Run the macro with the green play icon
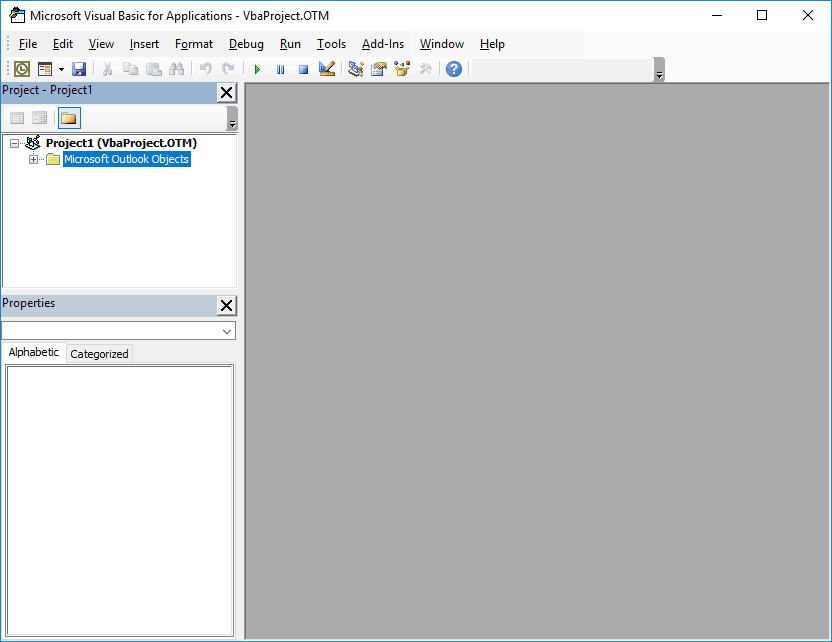This screenshot has height=642, width=832. 257,69
